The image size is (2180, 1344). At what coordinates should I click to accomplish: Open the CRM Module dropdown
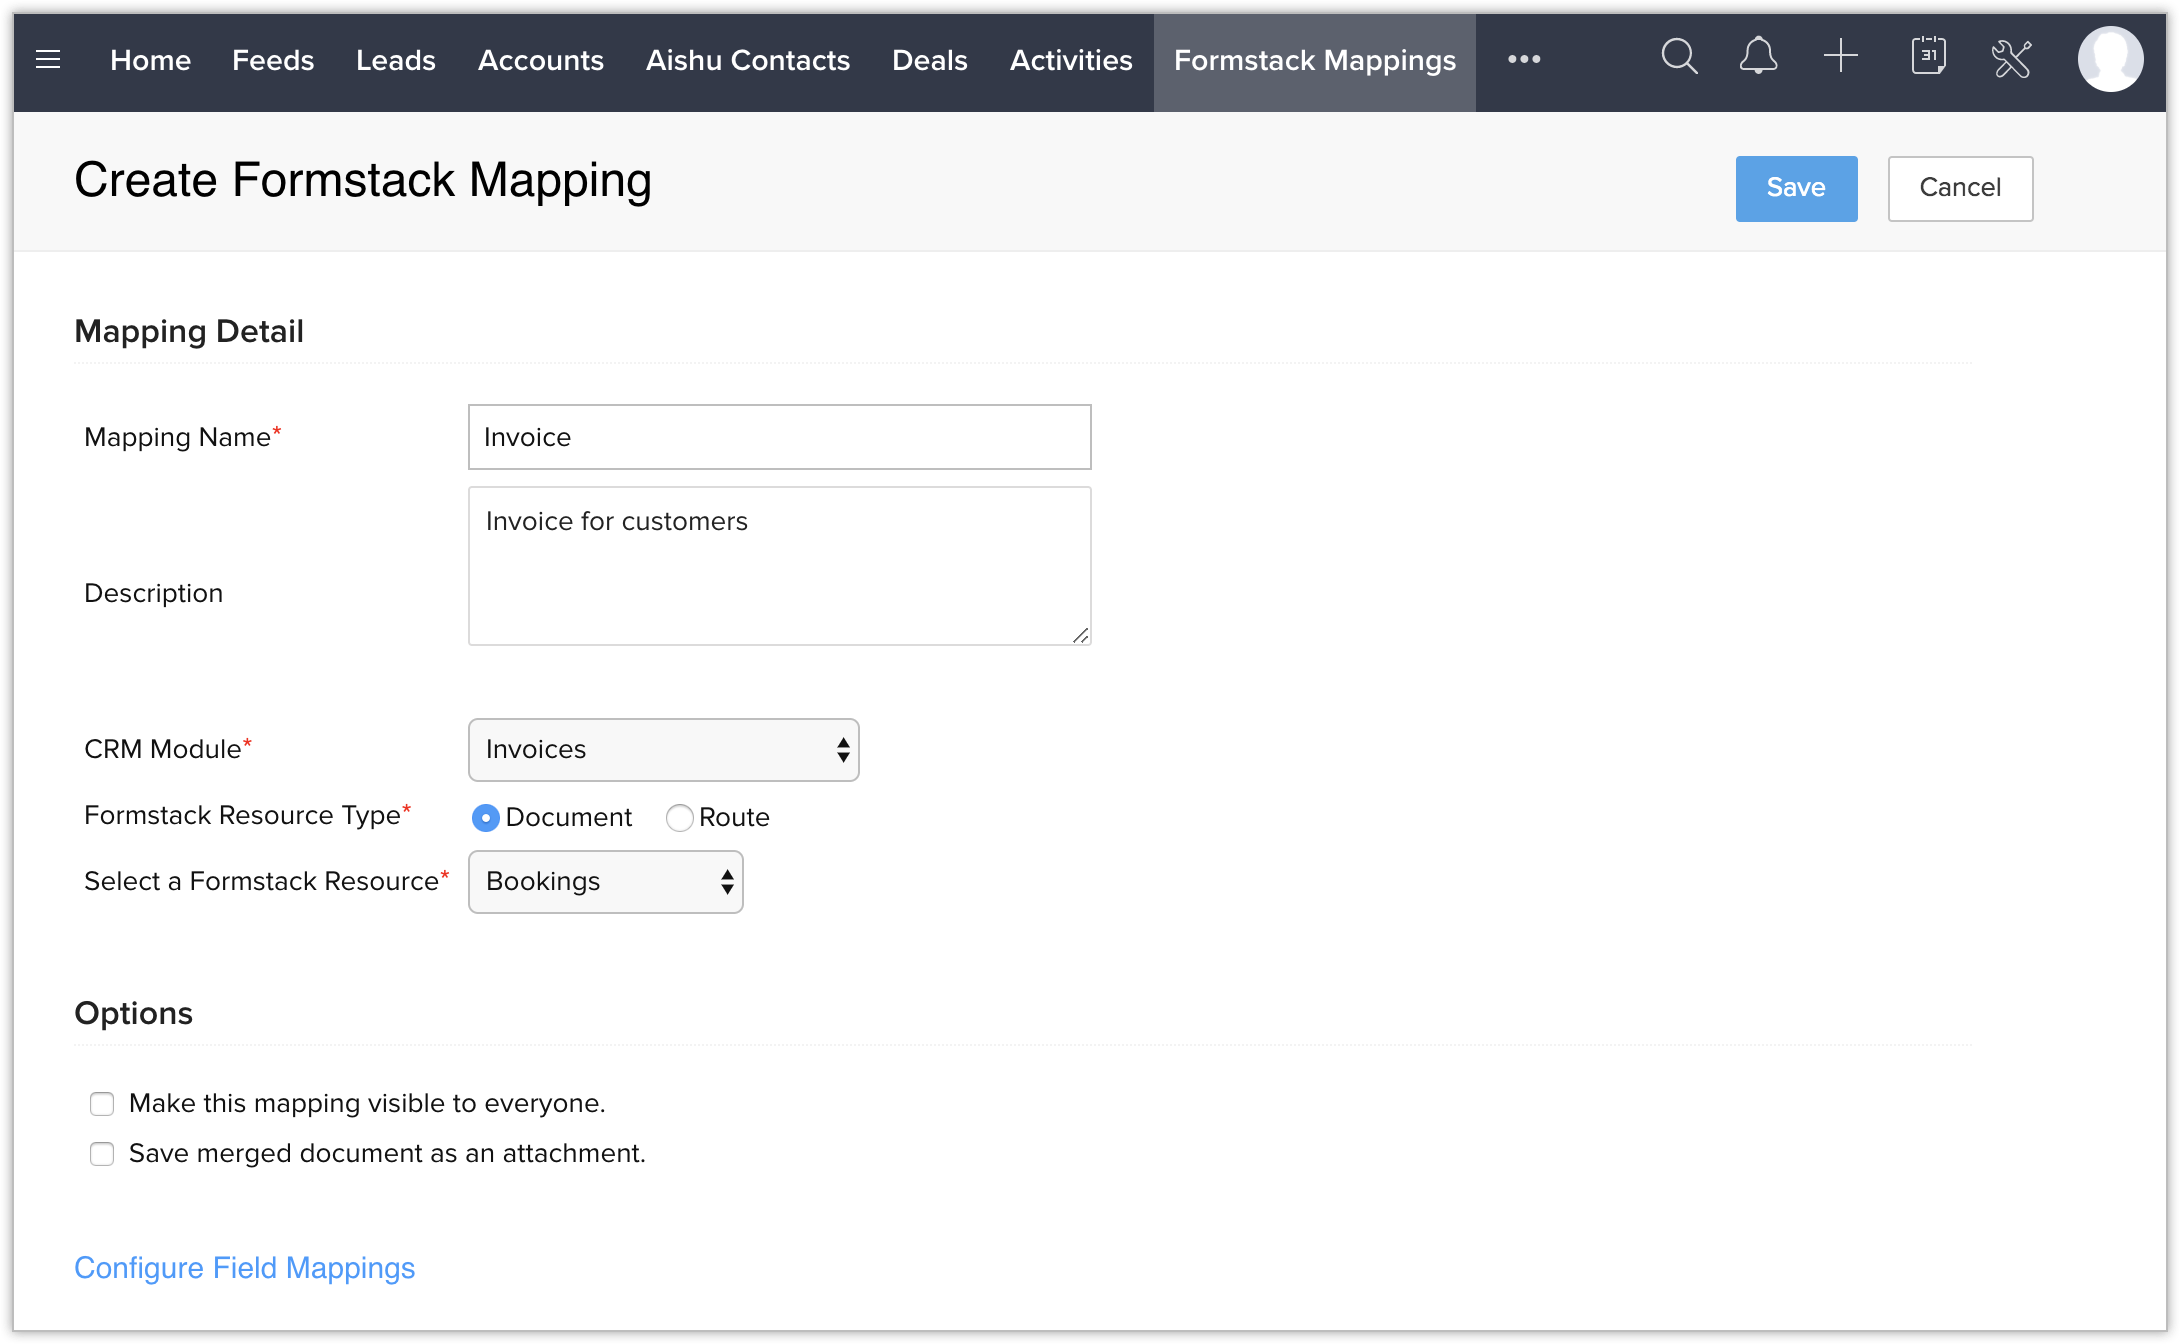click(x=664, y=750)
